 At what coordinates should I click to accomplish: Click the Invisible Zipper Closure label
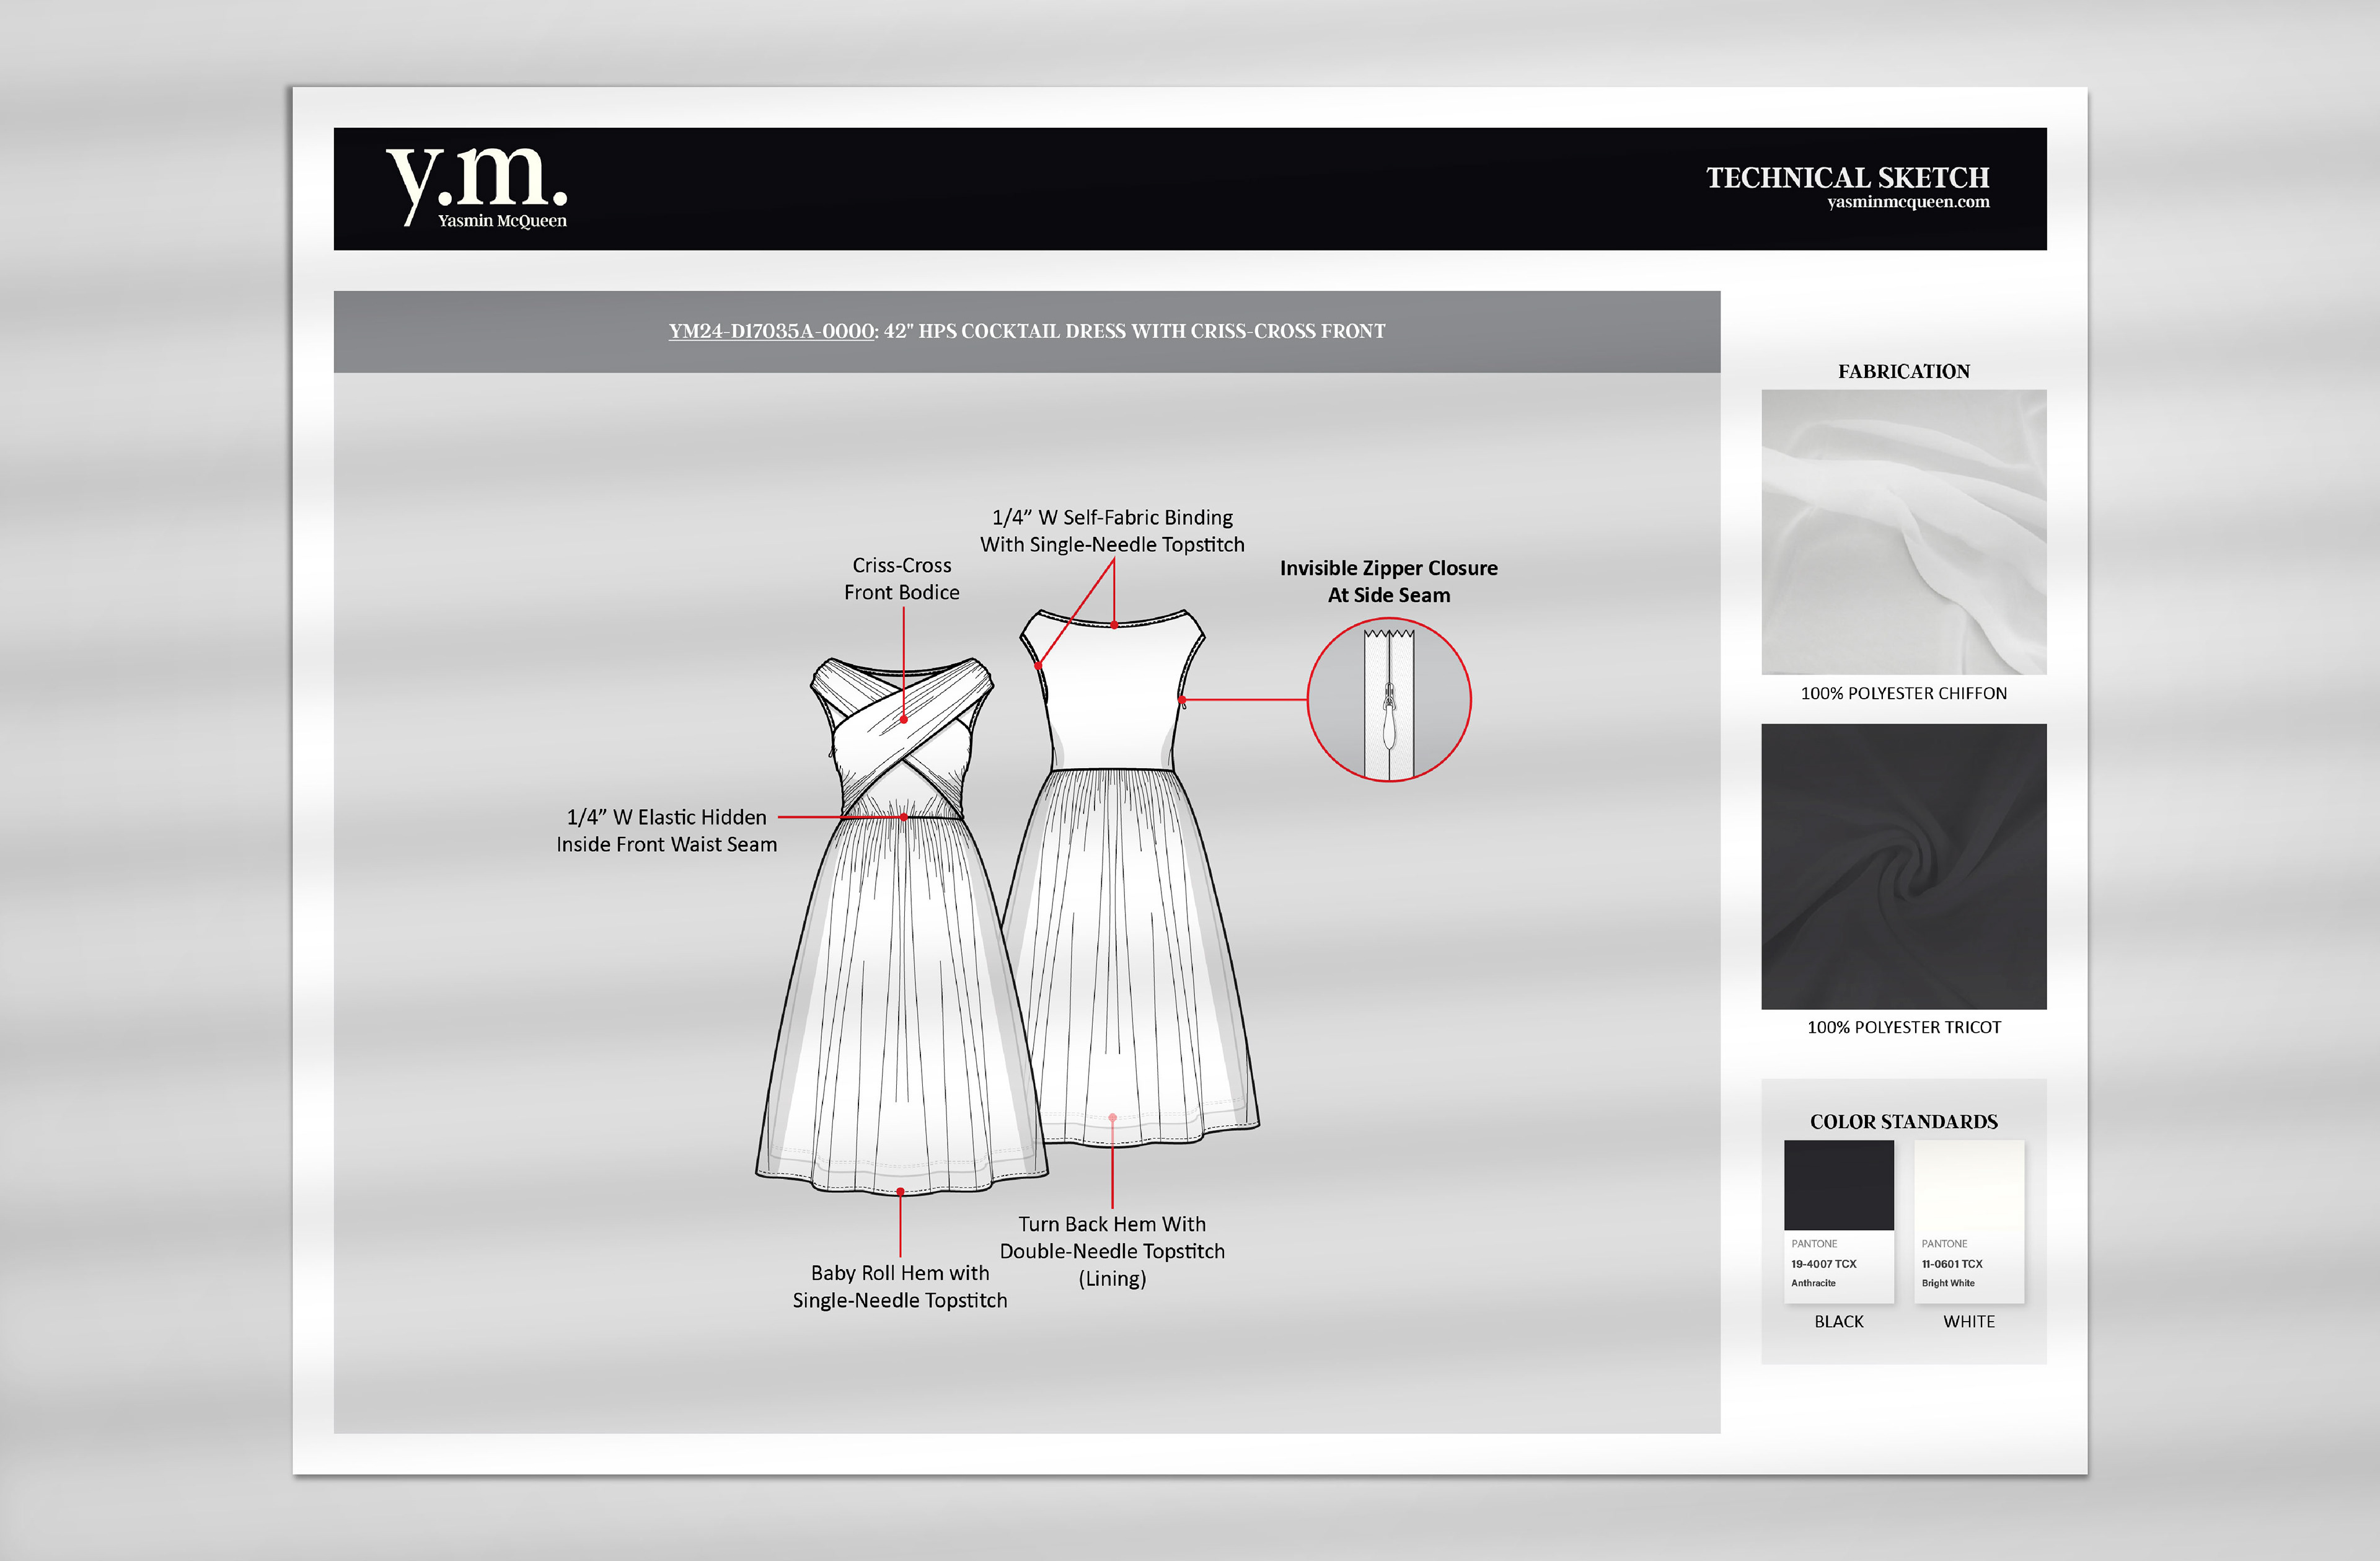tap(1388, 581)
